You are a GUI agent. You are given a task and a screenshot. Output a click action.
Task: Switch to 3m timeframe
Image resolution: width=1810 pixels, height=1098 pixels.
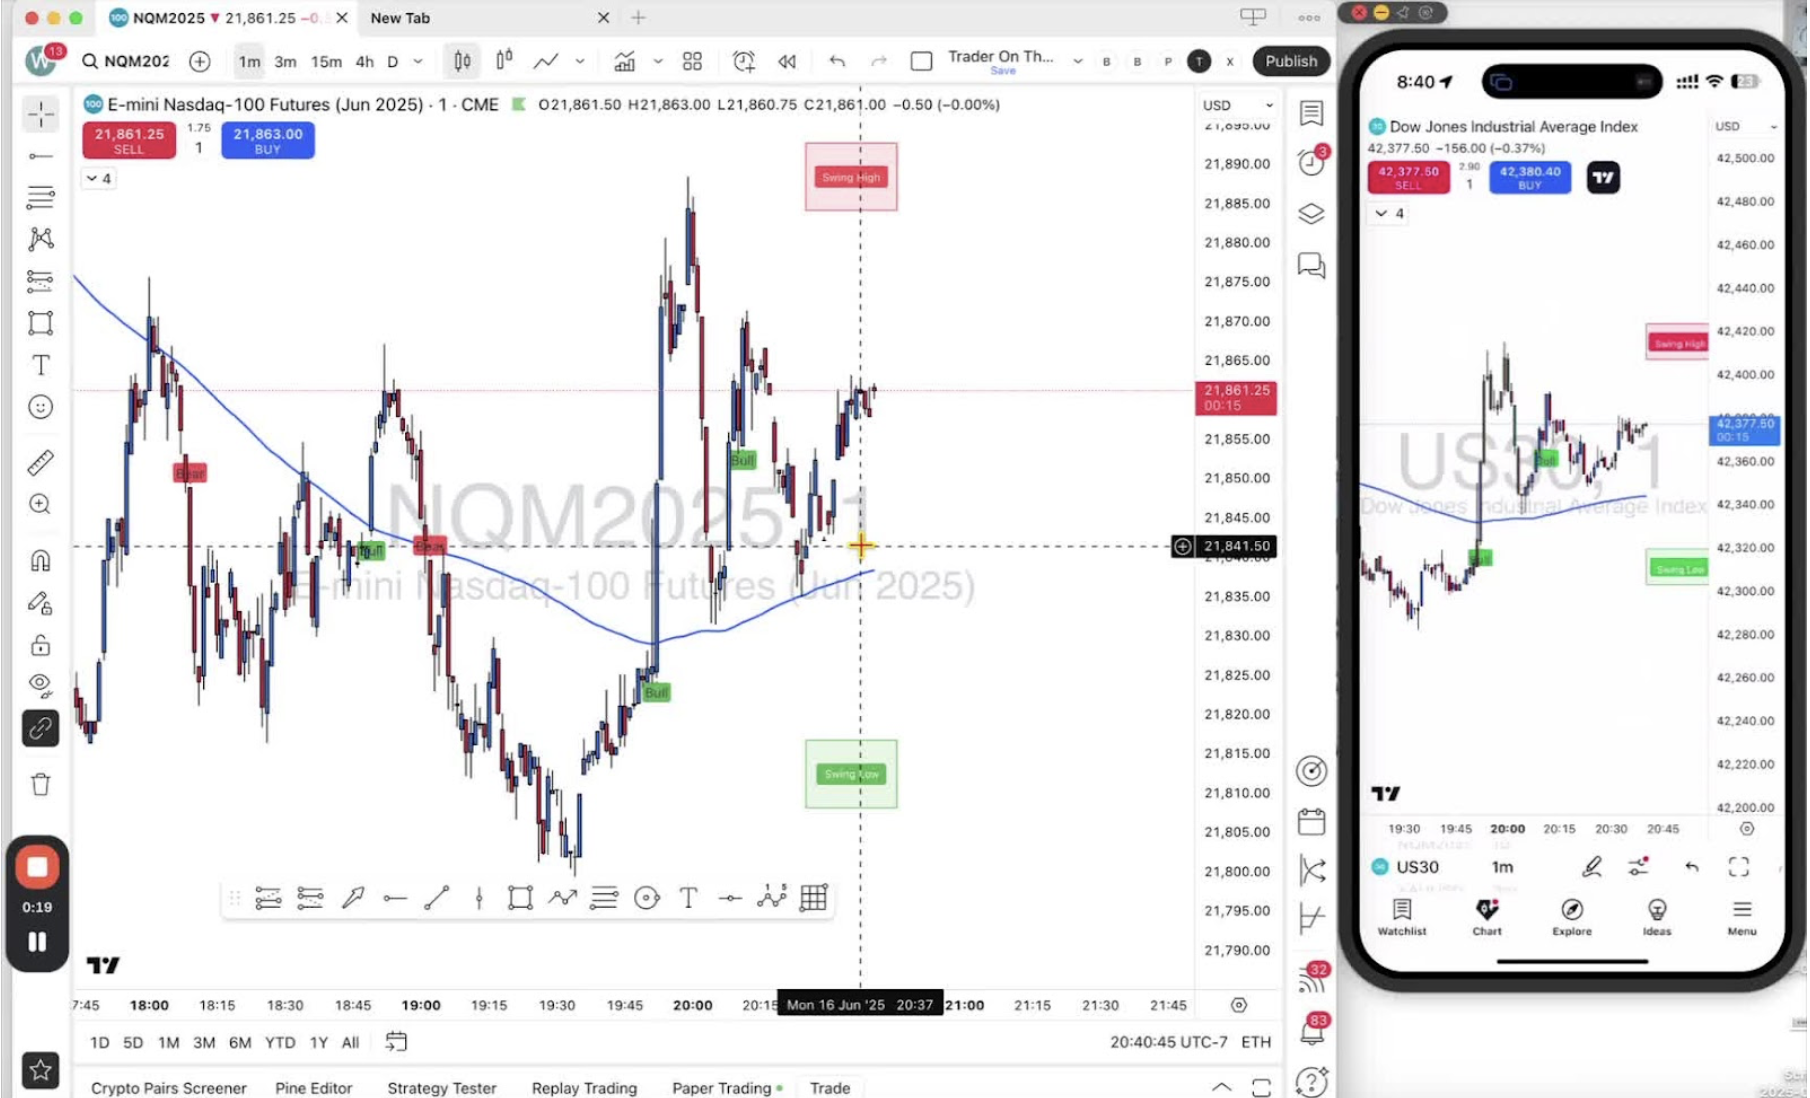click(x=285, y=62)
